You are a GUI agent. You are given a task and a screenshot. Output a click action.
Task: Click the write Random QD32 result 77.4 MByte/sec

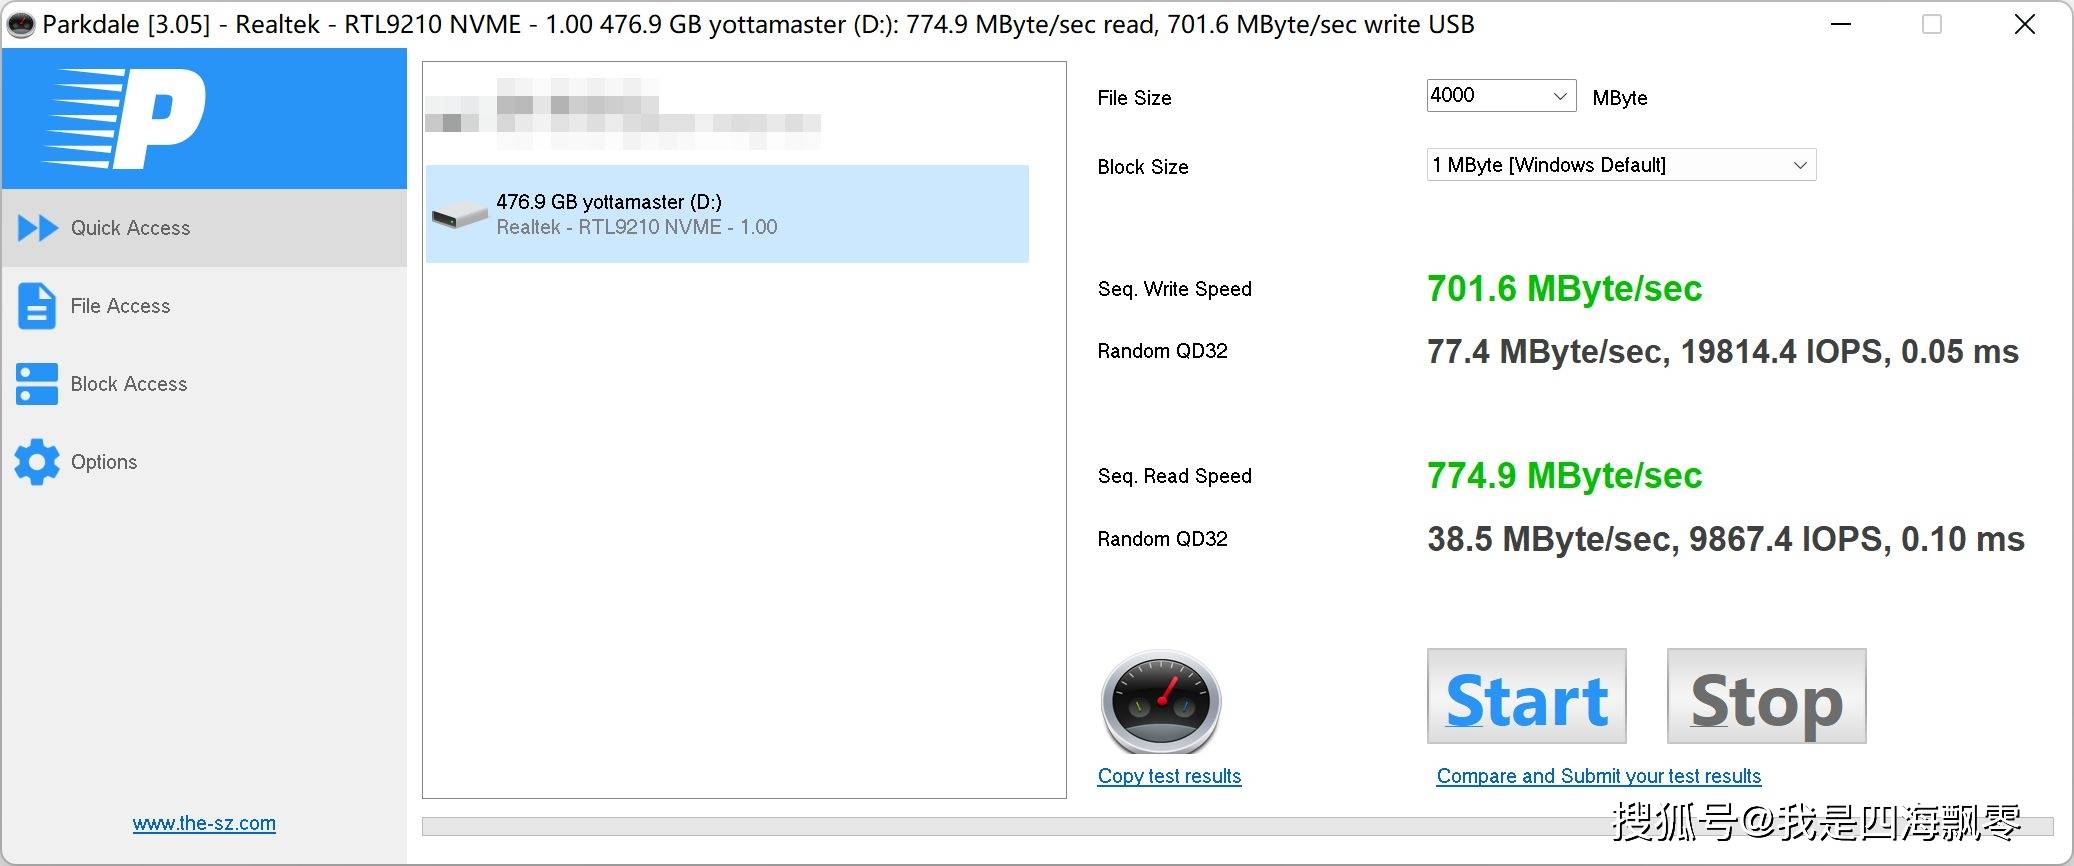[x=1723, y=352]
